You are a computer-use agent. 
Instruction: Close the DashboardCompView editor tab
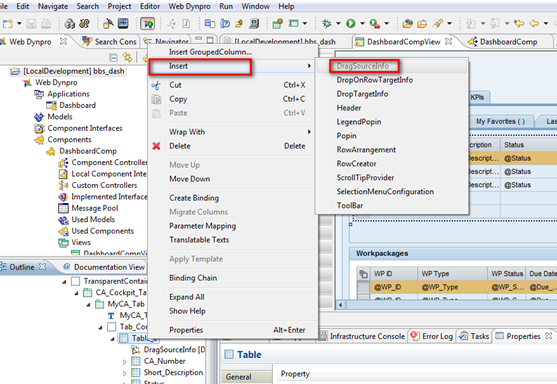point(449,42)
